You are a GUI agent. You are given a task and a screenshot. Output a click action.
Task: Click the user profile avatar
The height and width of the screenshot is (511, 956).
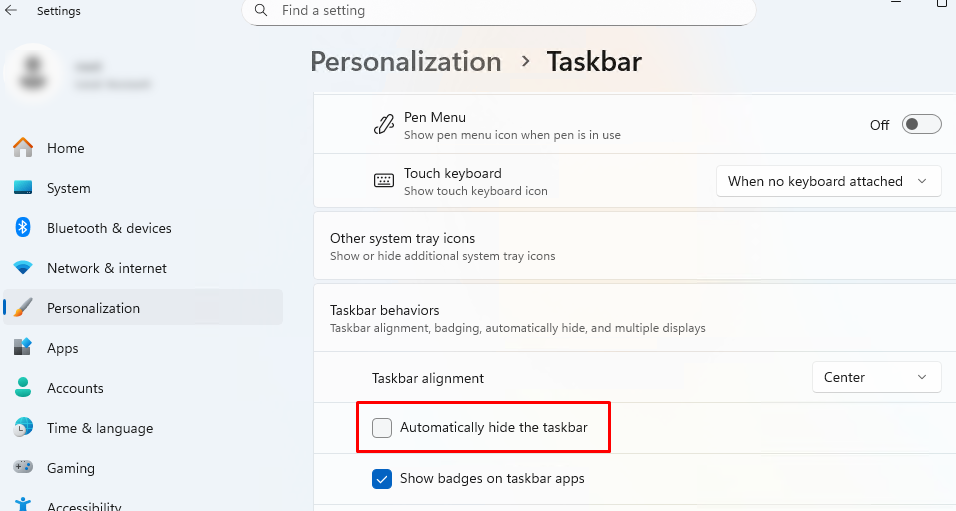tap(31, 75)
